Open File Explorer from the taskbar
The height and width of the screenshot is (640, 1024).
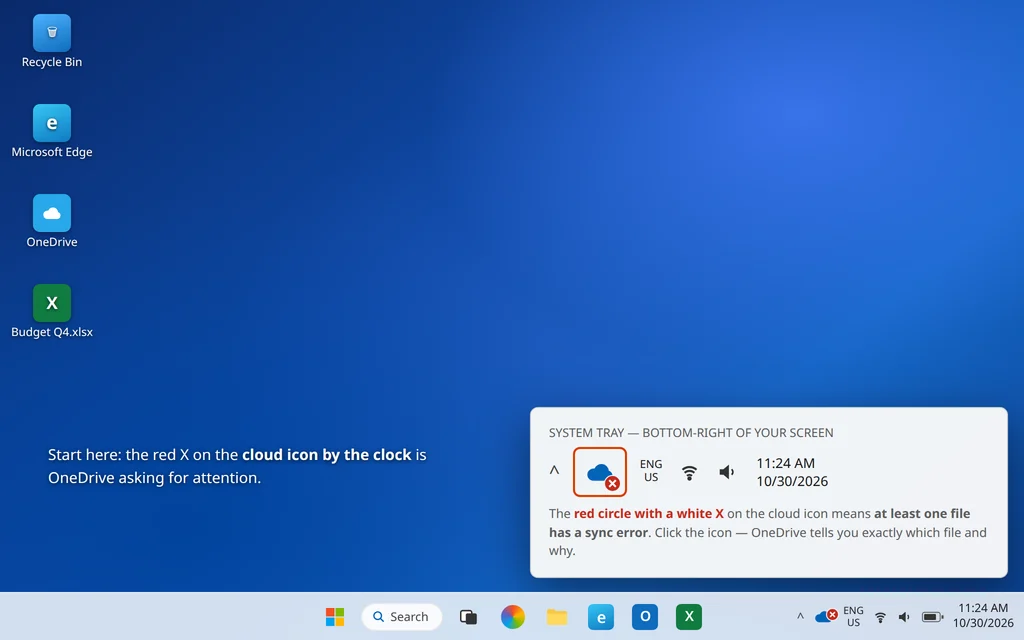pos(556,616)
